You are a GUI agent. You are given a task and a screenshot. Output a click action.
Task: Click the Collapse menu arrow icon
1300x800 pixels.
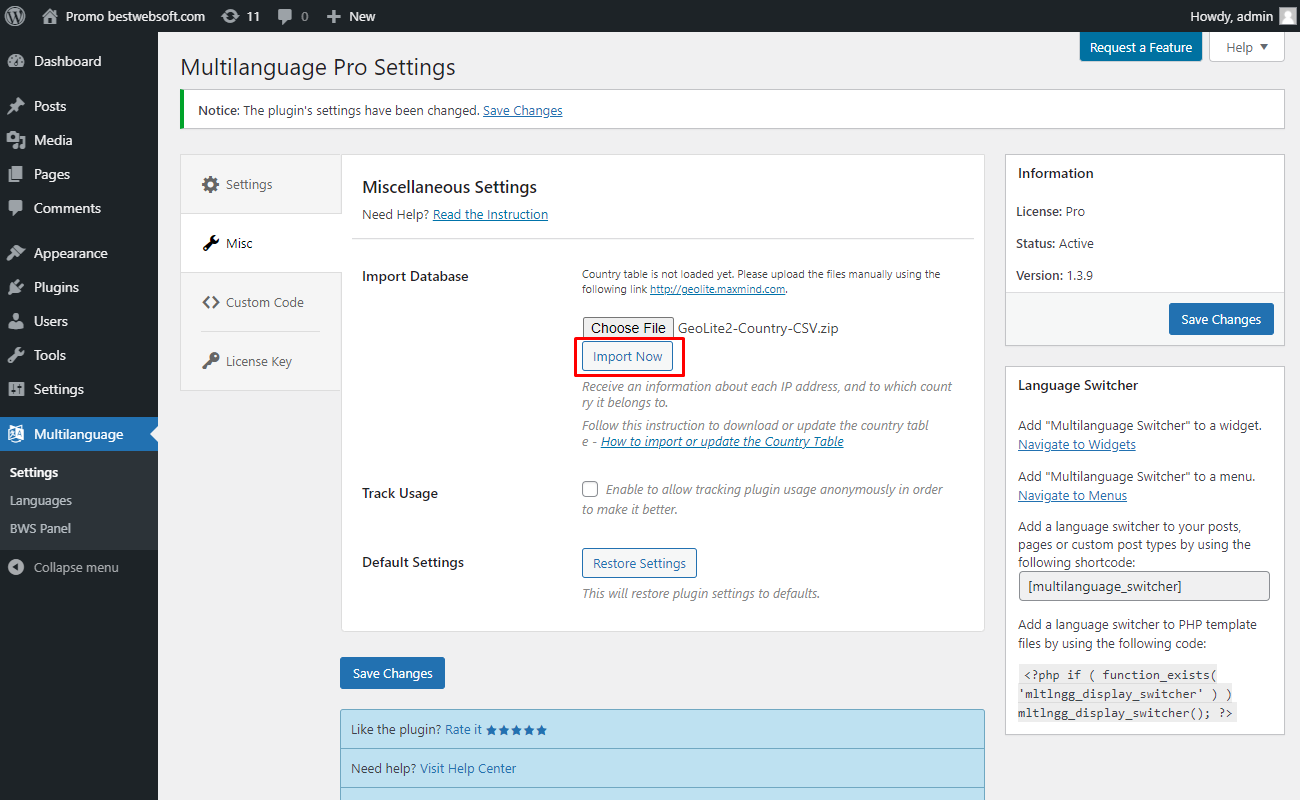(16, 567)
